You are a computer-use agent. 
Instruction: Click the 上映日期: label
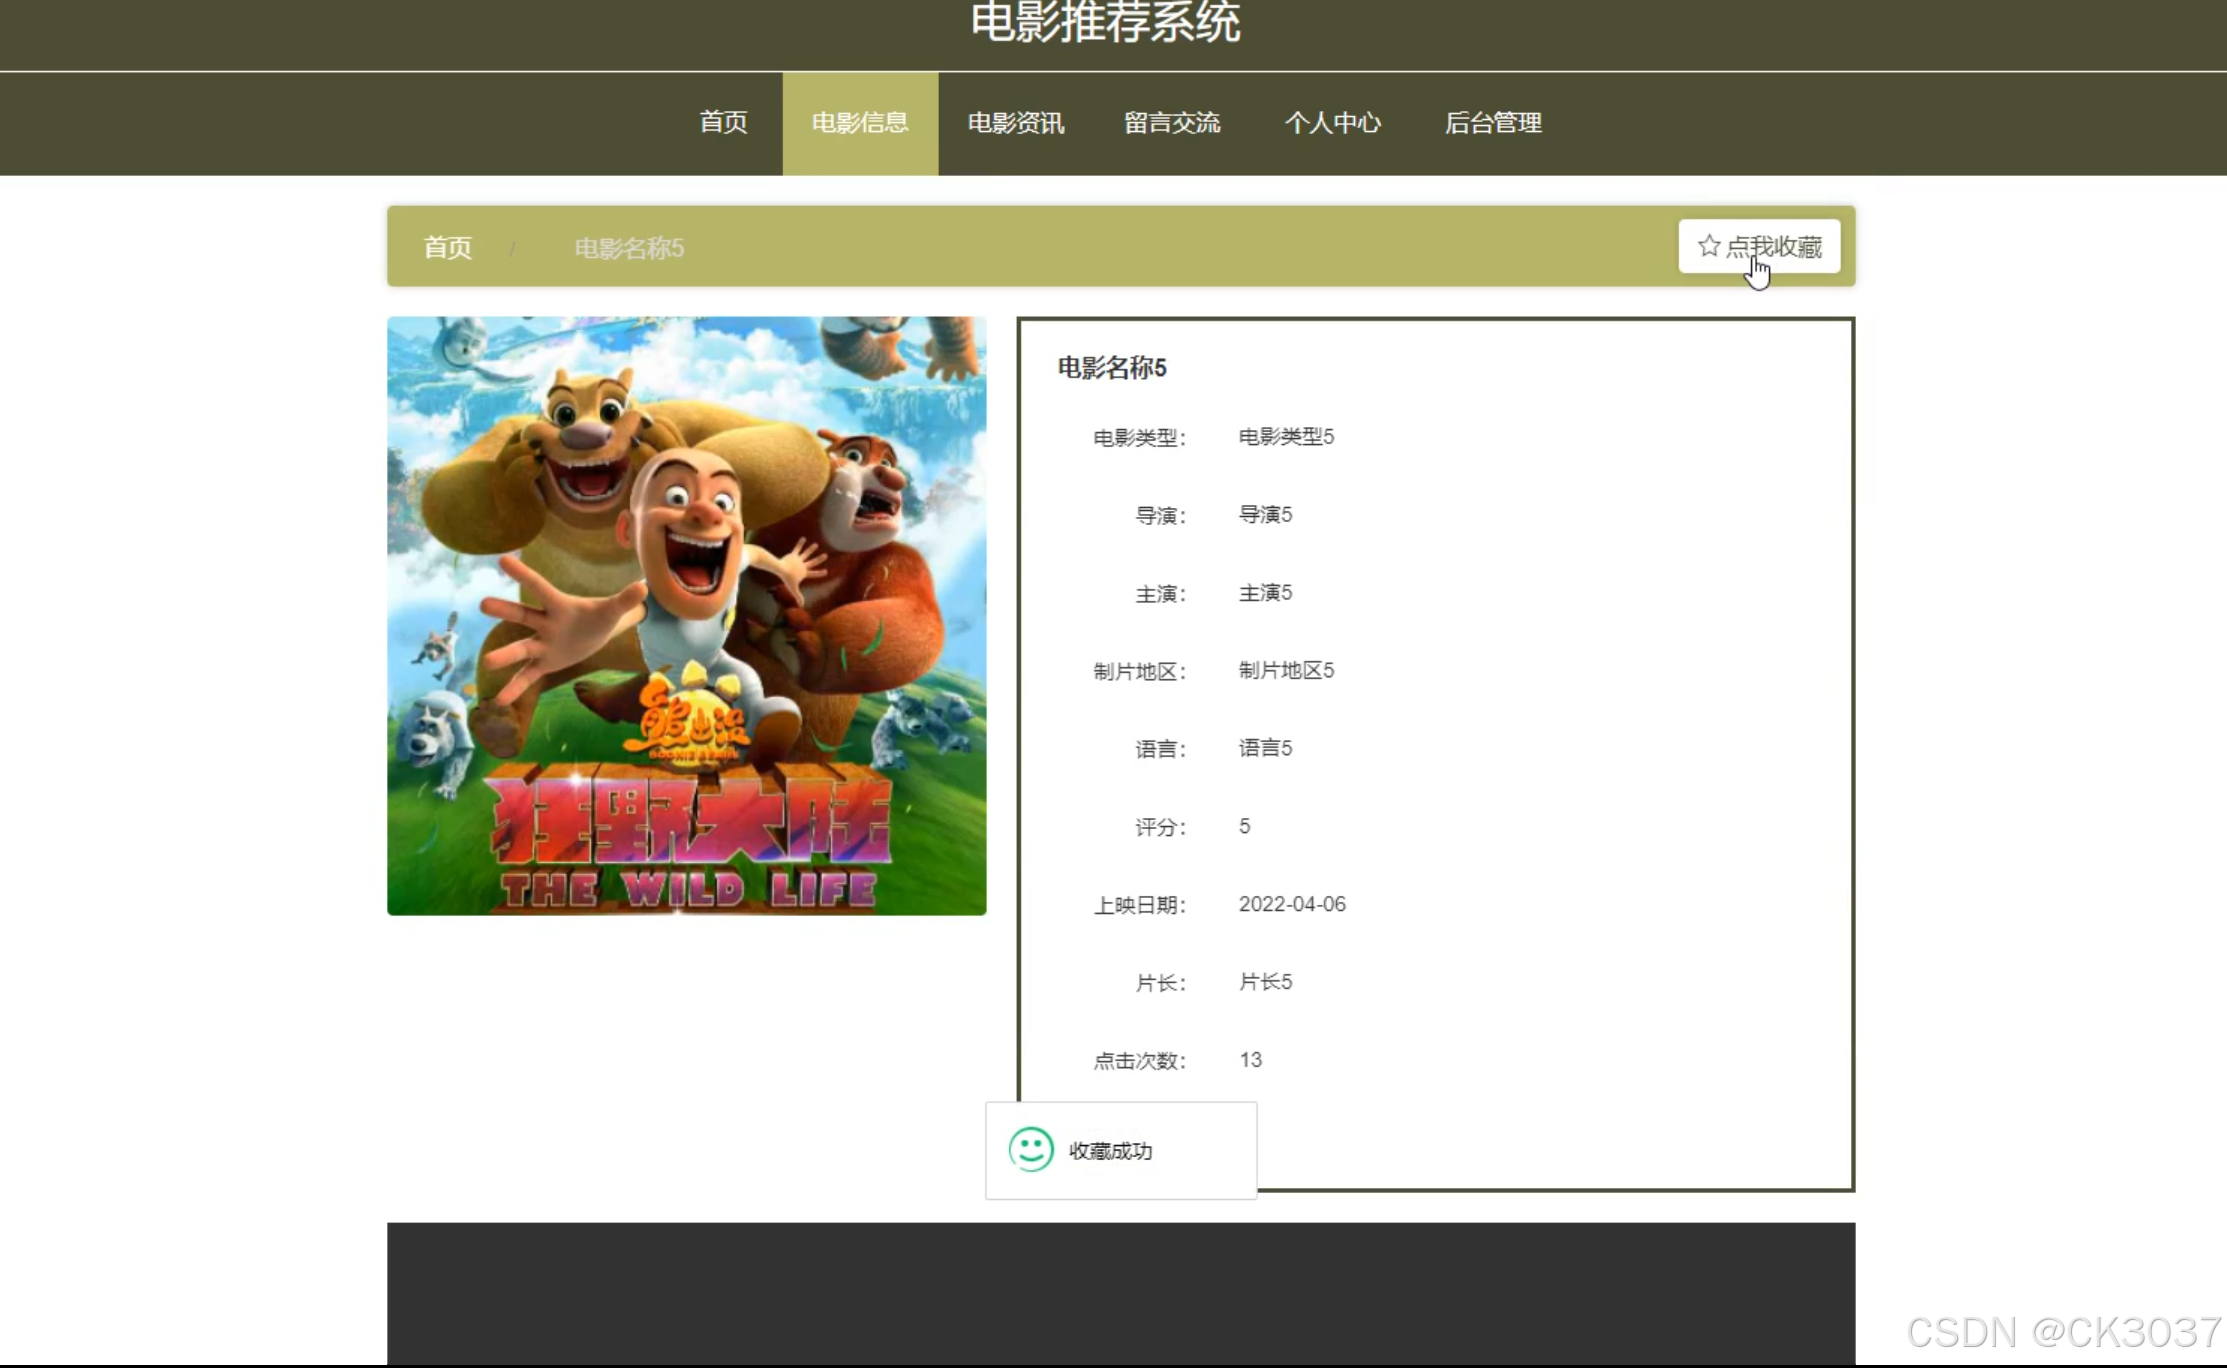pos(1139,906)
